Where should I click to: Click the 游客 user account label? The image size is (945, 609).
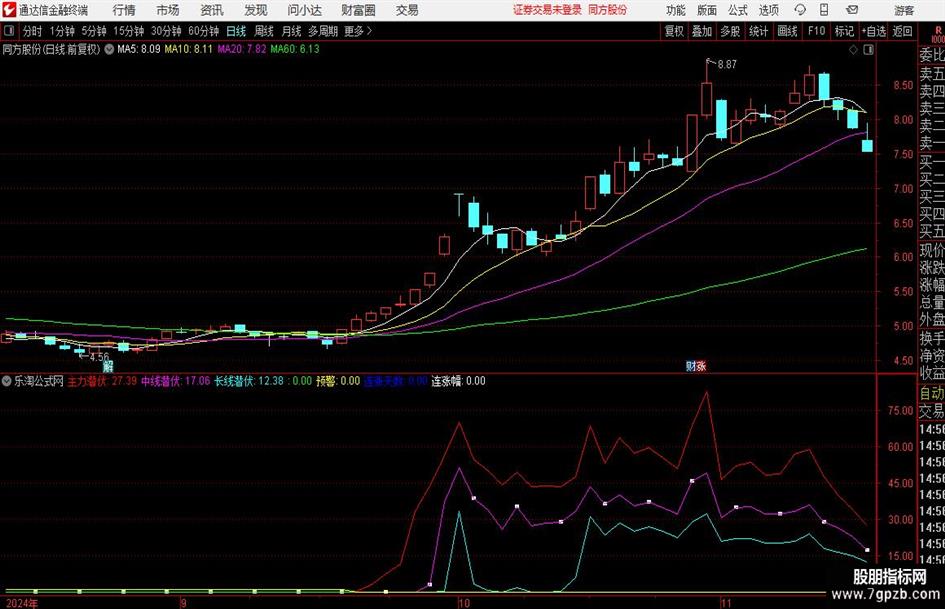click(x=904, y=10)
